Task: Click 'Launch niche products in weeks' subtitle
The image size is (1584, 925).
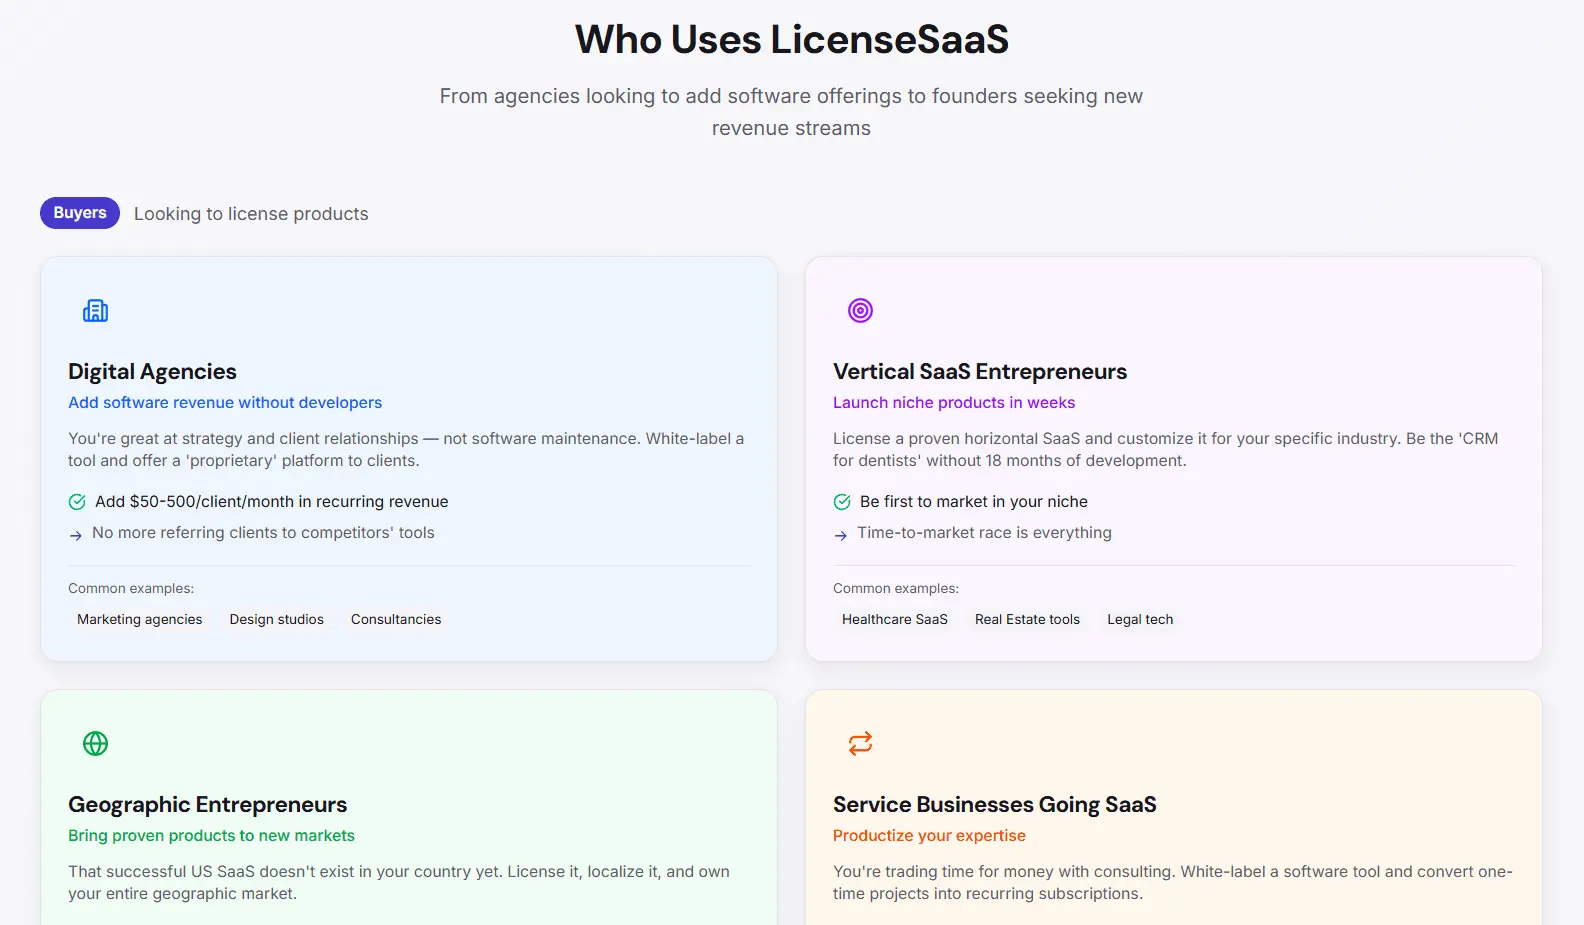Action: [x=954, y=403]
